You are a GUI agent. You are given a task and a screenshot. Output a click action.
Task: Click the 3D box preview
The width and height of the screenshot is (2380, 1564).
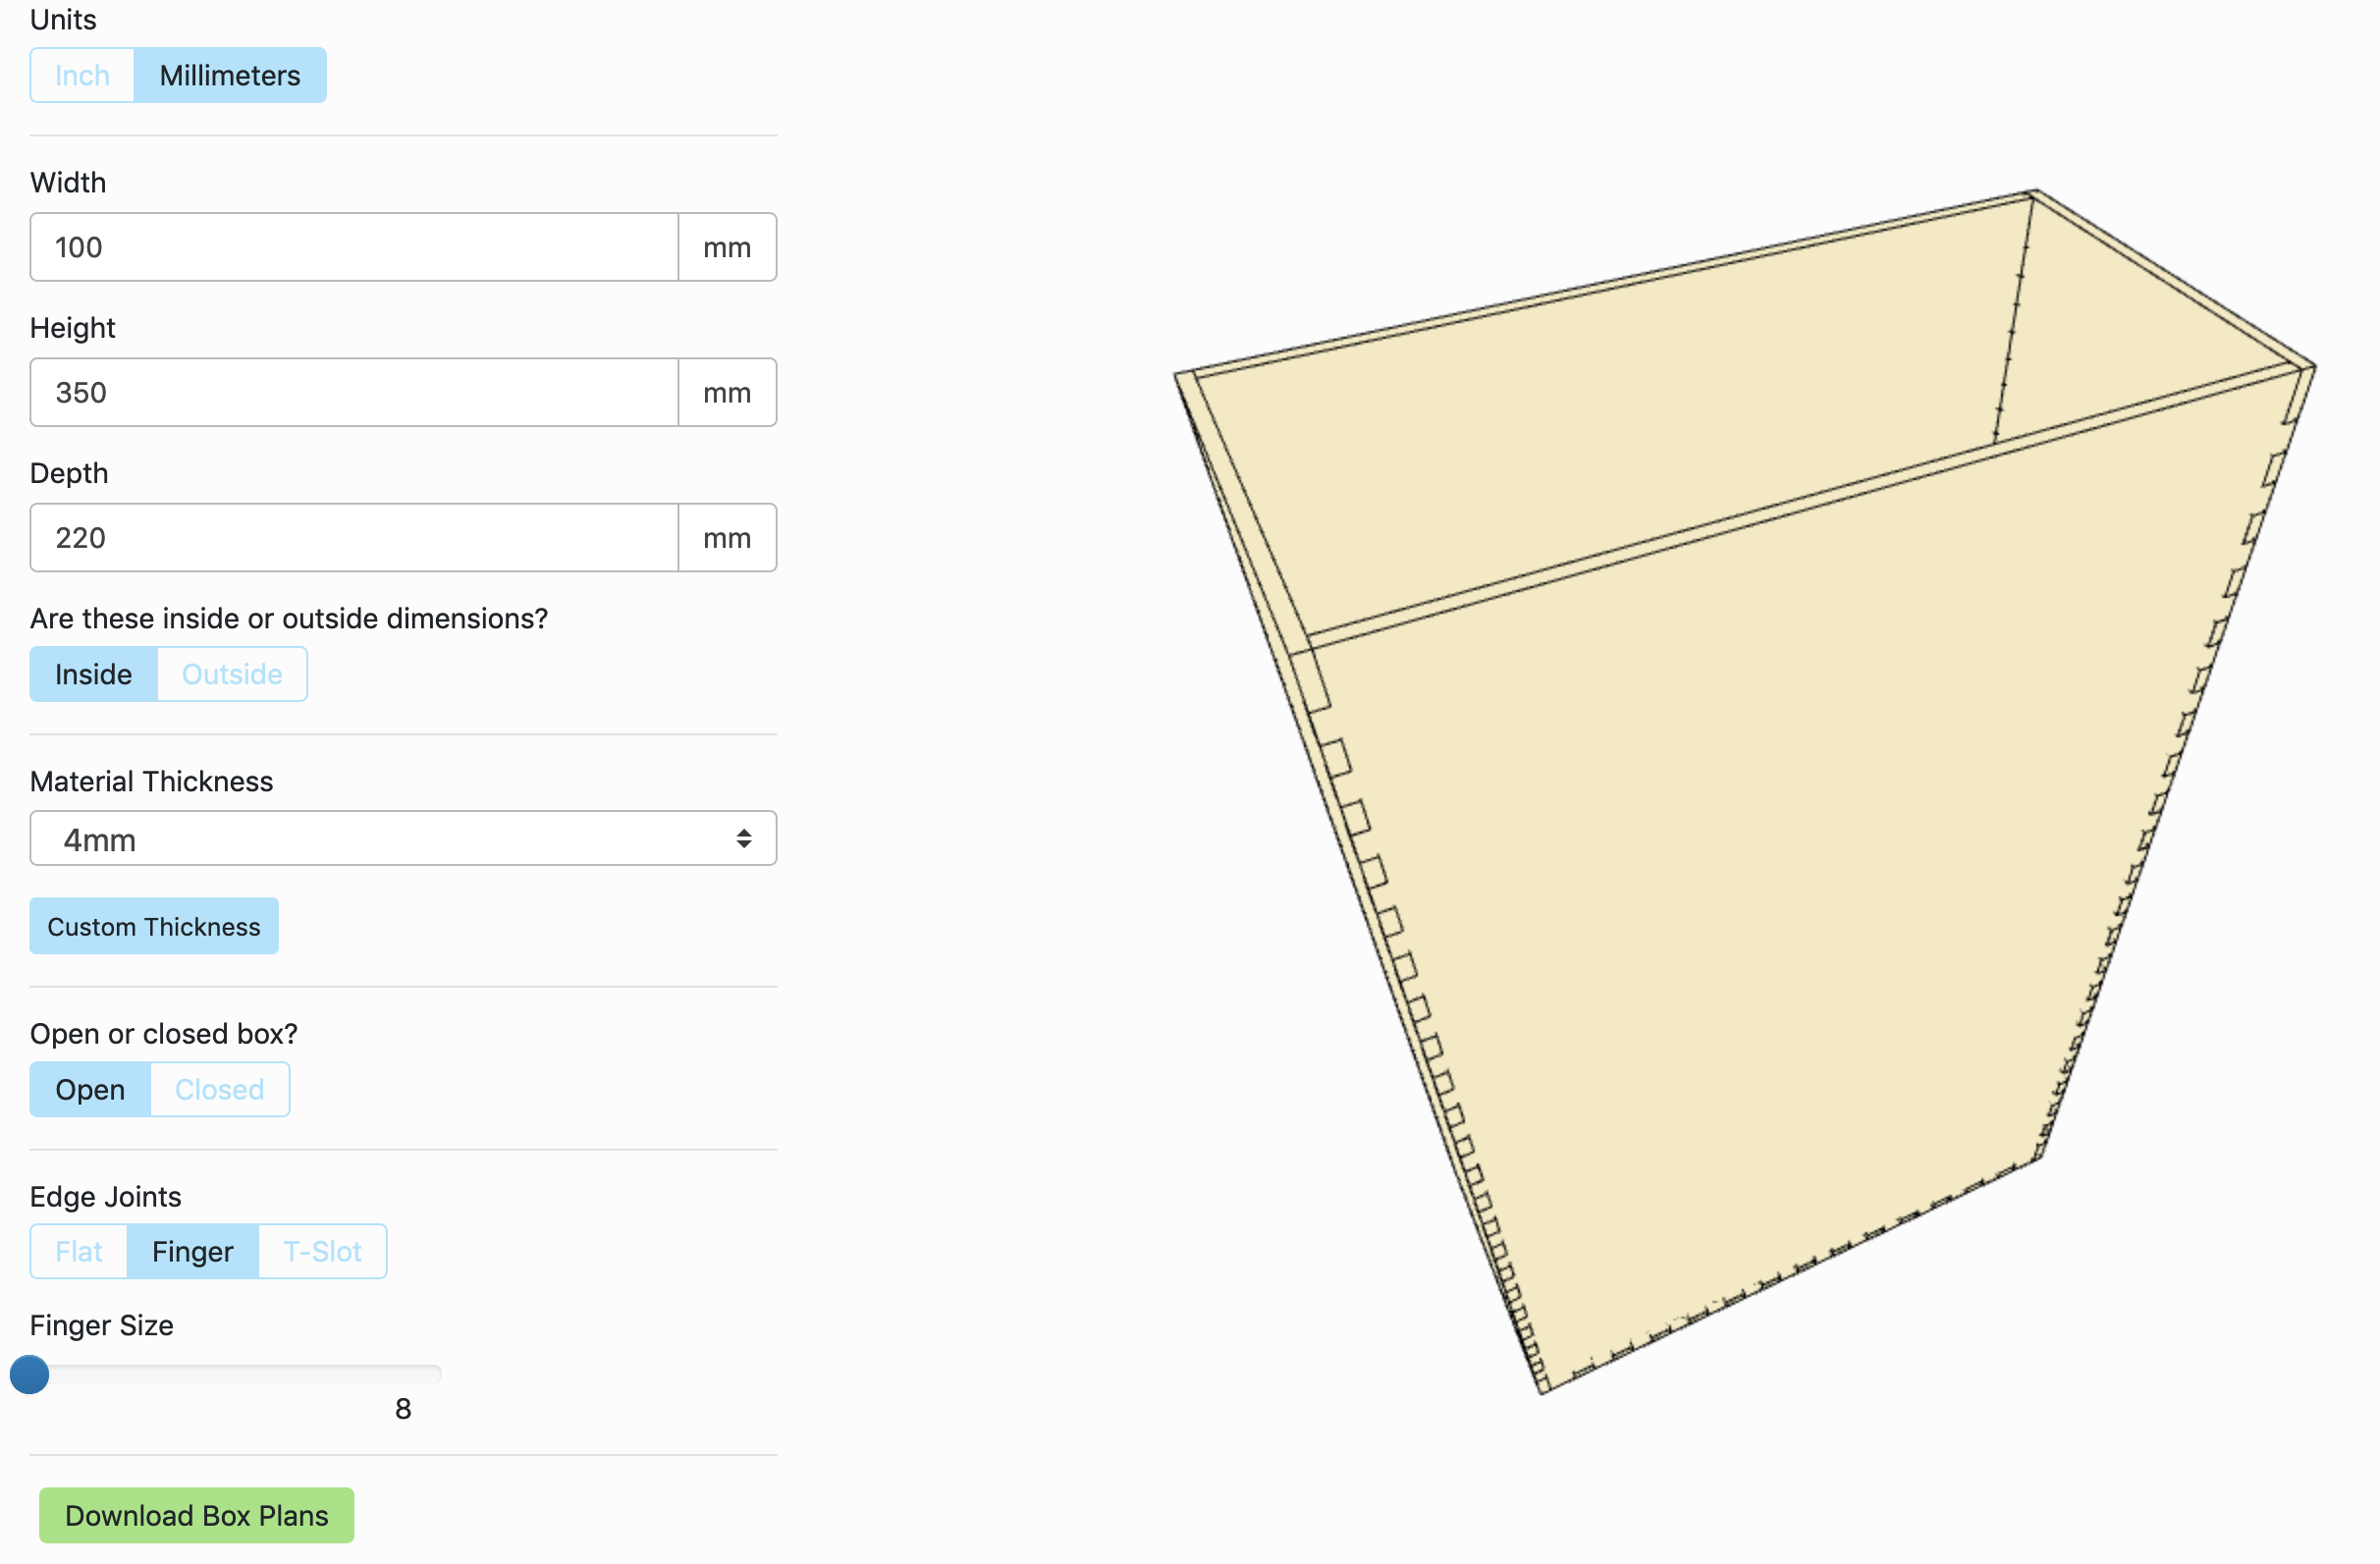pyautogui.click(x=1745, y=790)
